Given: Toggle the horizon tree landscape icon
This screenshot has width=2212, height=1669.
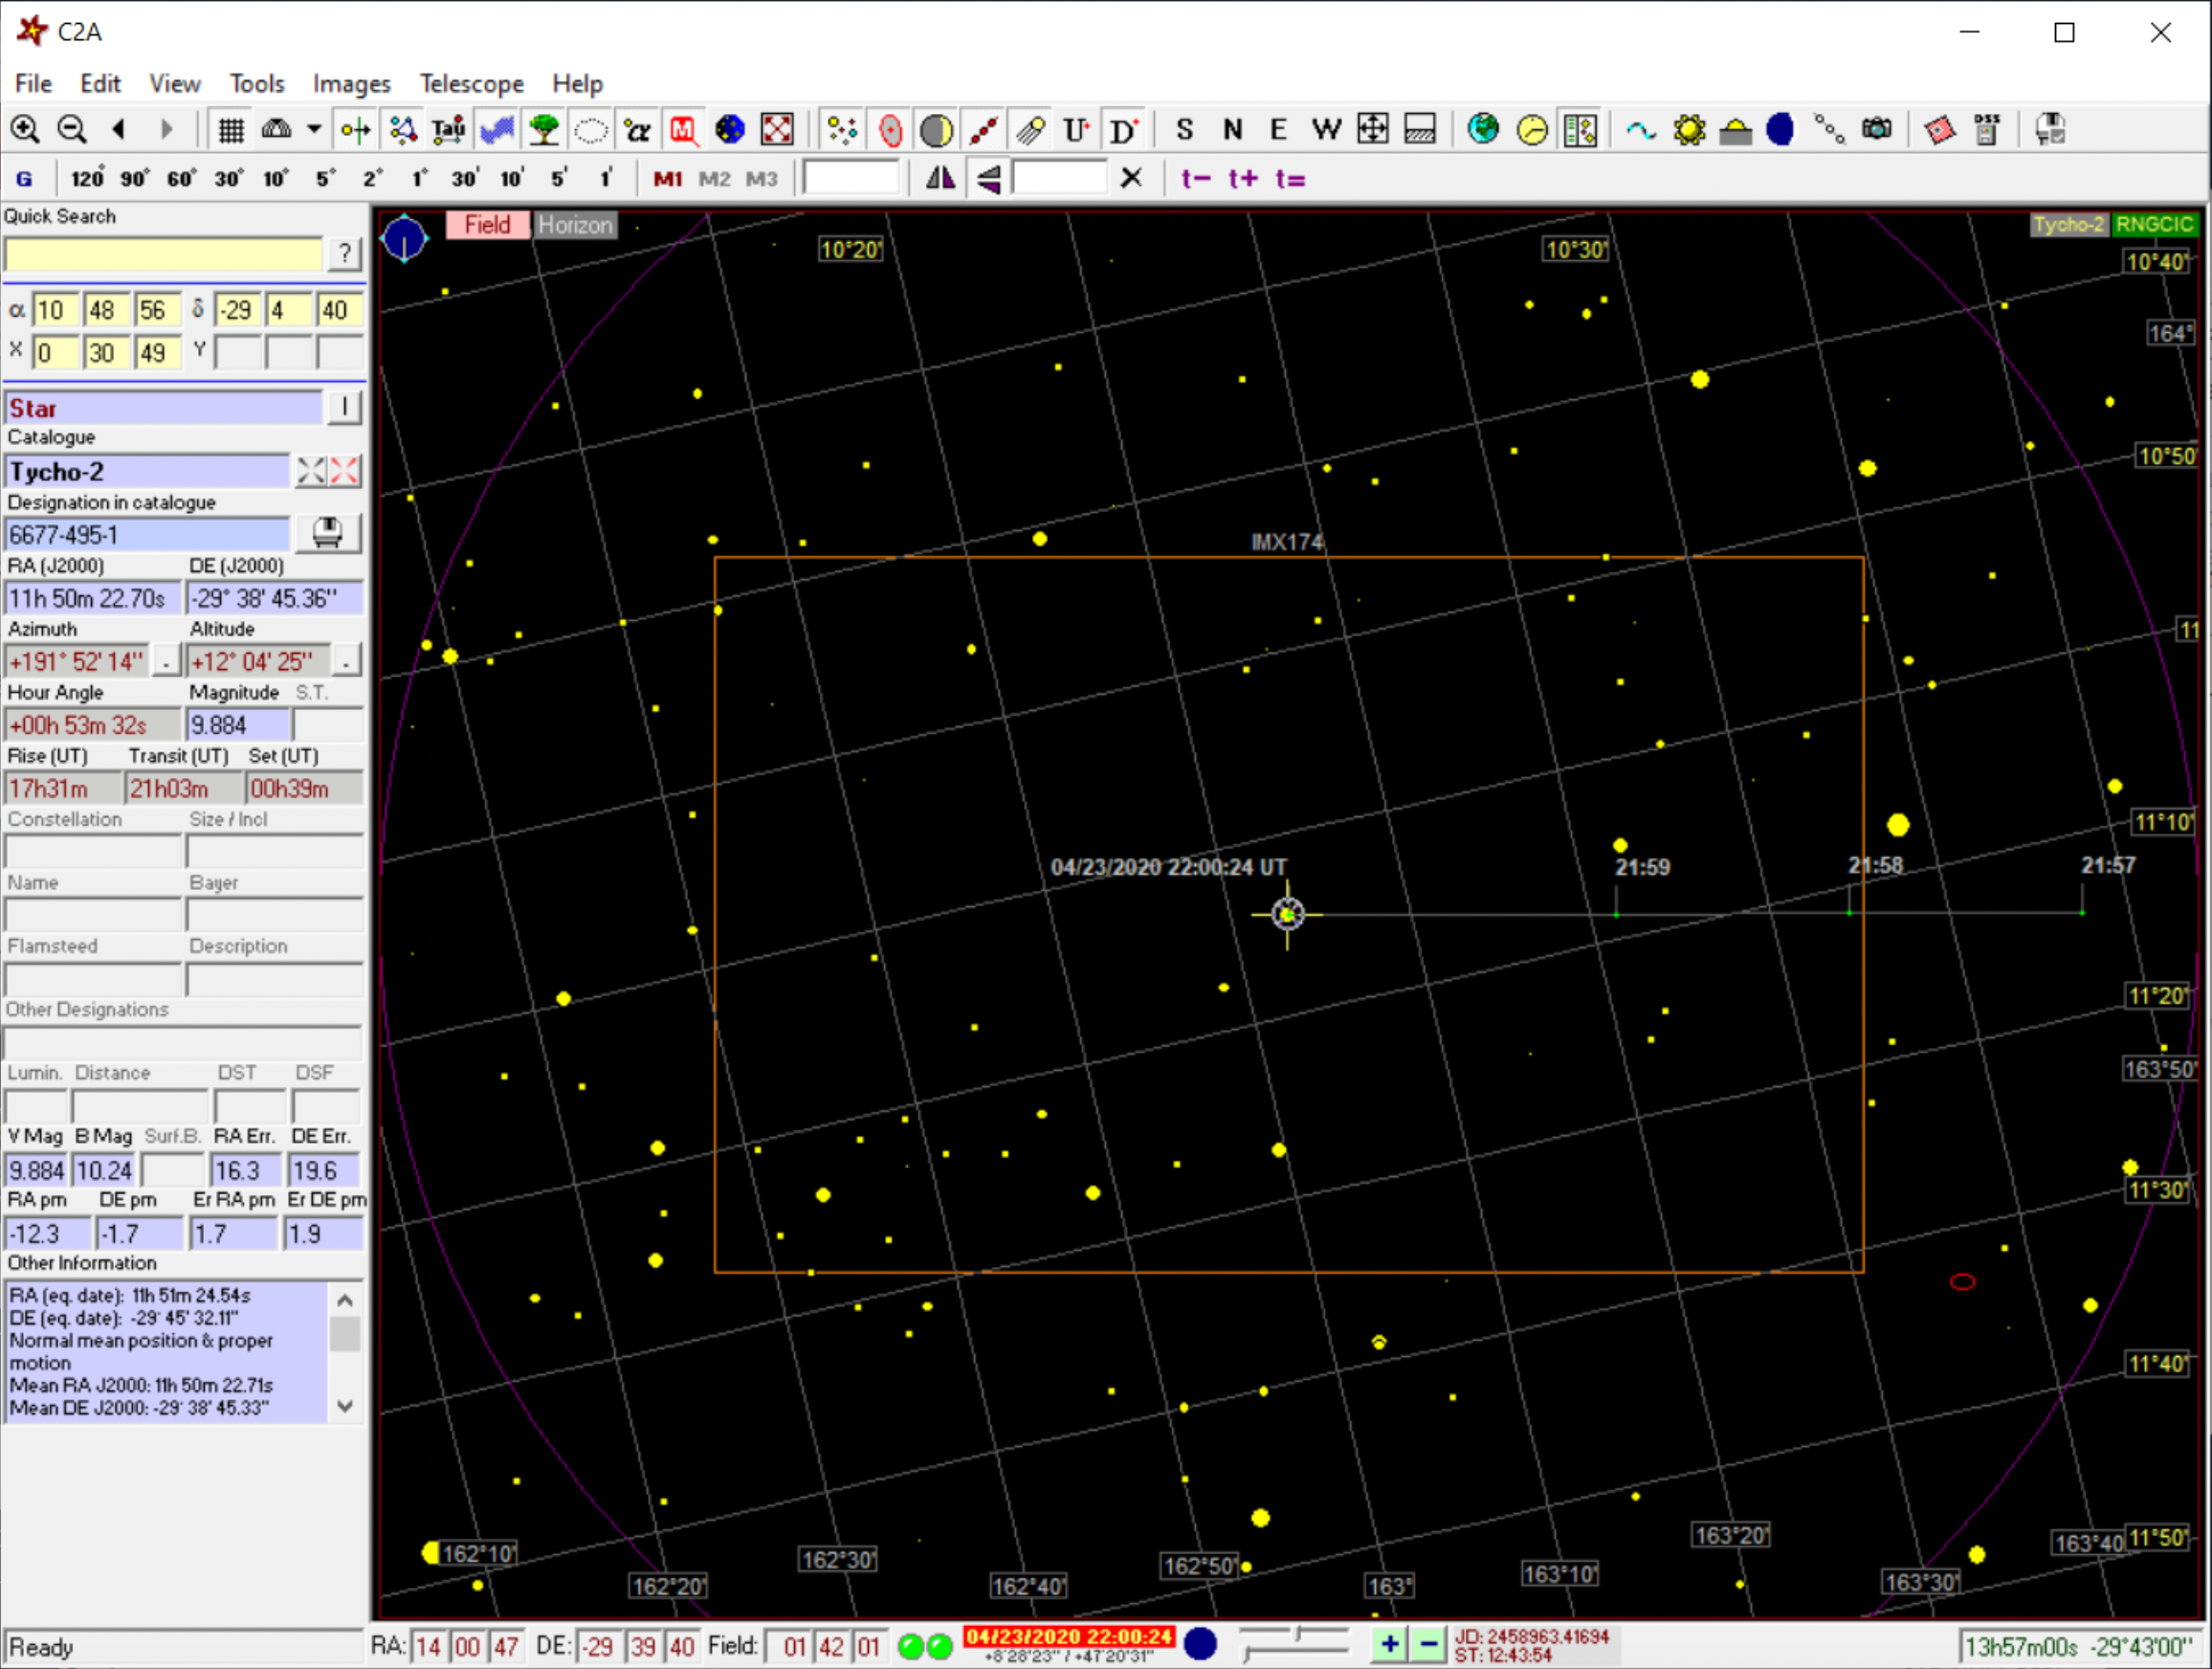Looking at the screenshot, I should coord(544,129).
